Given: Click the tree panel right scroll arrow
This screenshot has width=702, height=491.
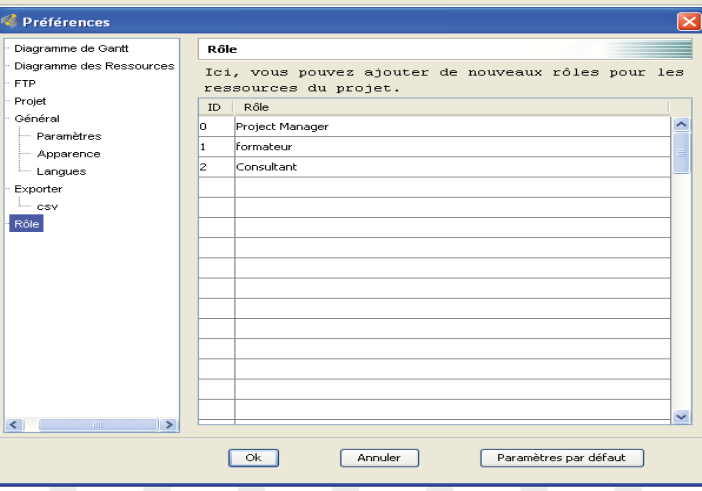Looking at the screenshot, I should pyautogui.click(x=171, y=425).
